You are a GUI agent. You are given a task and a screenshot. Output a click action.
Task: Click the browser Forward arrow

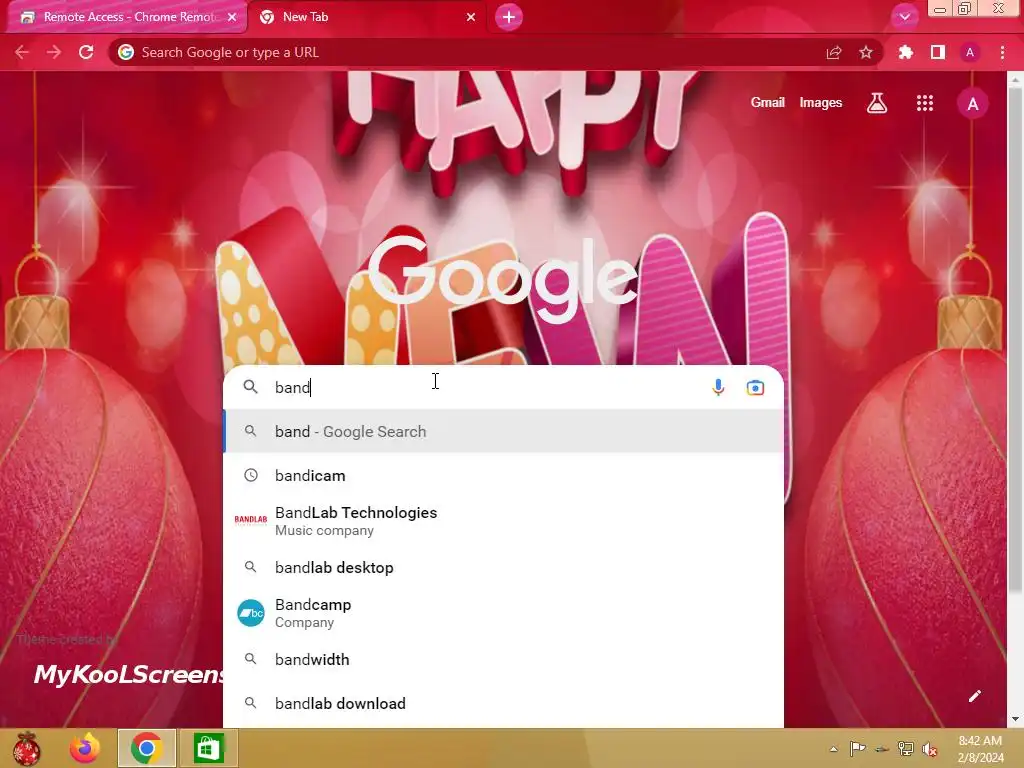pyautogui.click(x=54, y=52)
